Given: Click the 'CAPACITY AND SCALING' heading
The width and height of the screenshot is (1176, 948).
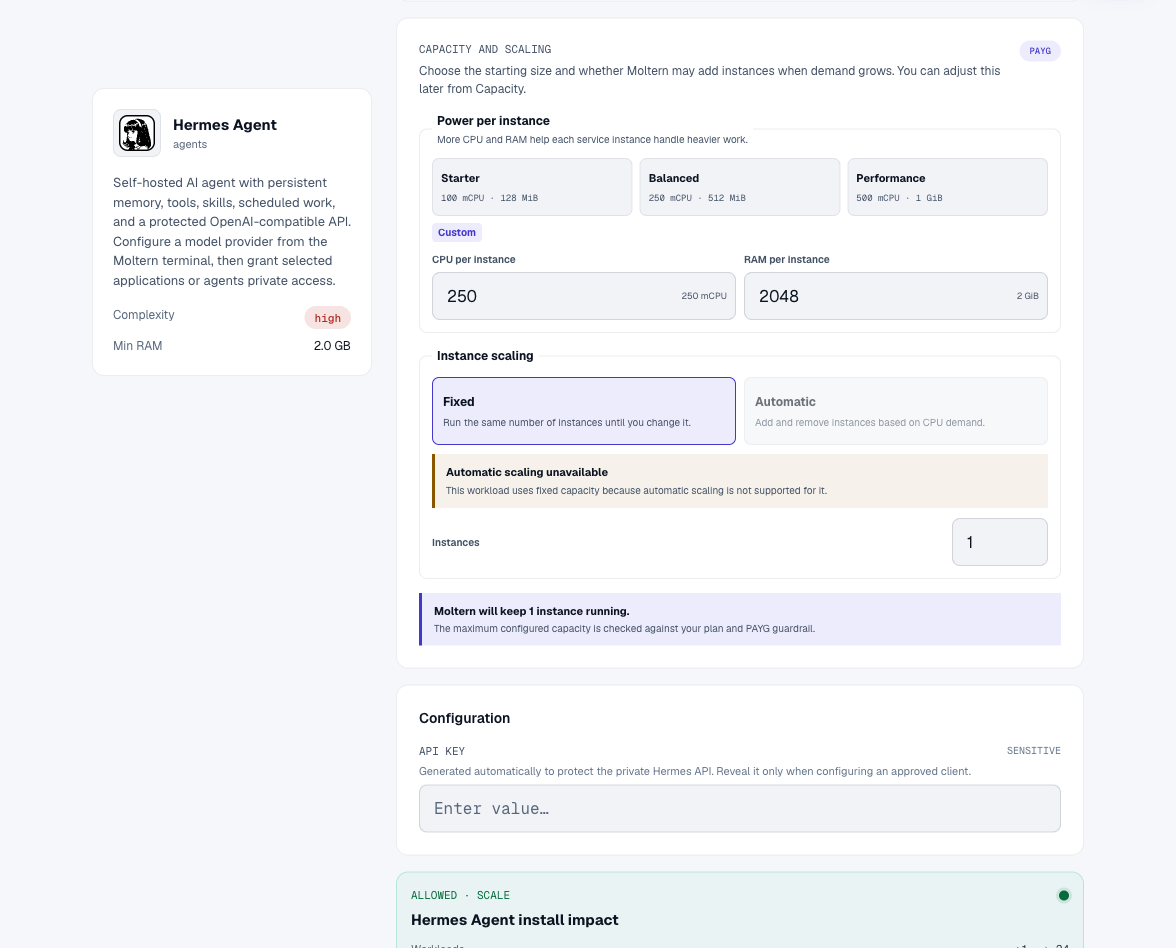Looking at the screenshot, I should tap(485, 50).
